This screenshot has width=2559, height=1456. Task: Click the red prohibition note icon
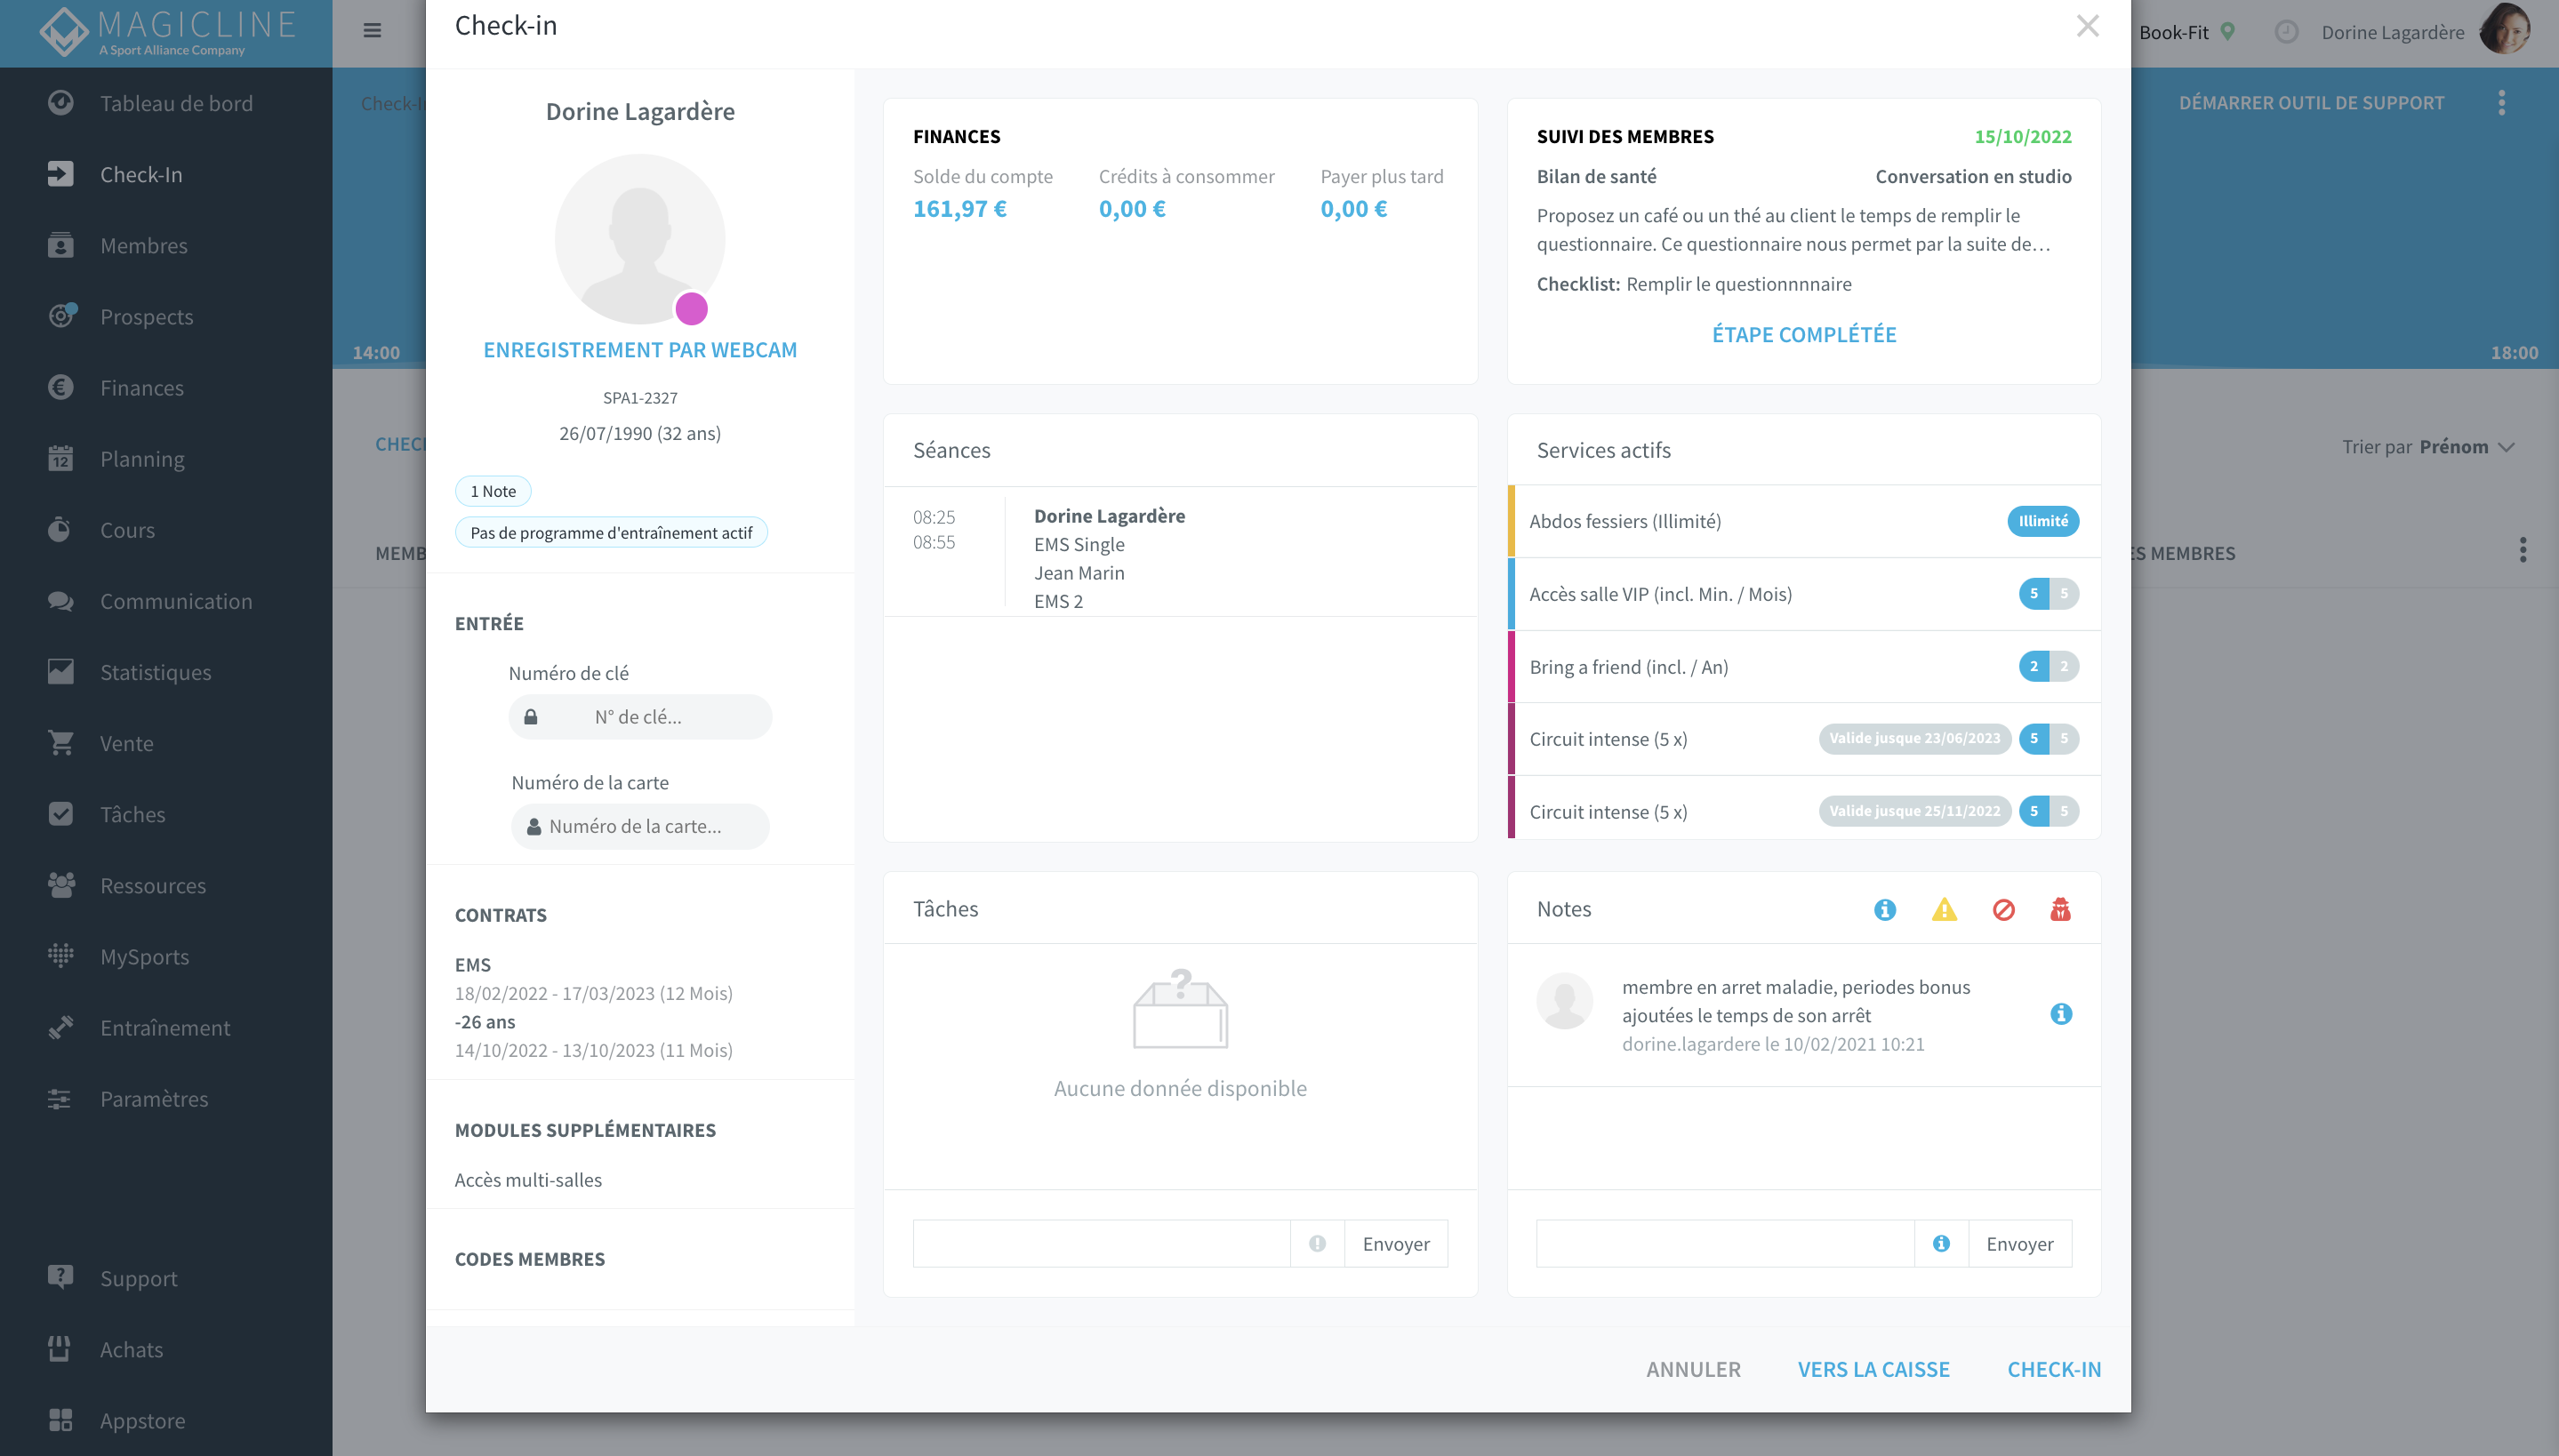point(2003,909)
